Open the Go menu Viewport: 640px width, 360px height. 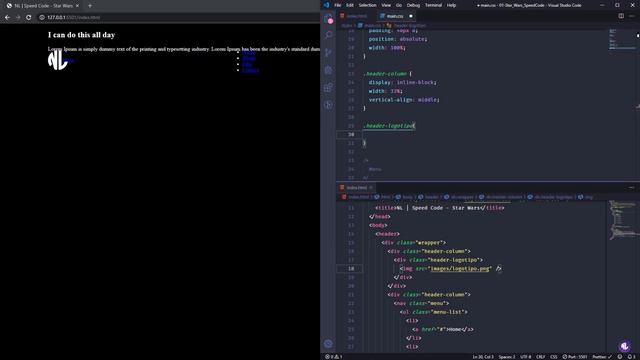pyautogui.click(x=399, y=5)
